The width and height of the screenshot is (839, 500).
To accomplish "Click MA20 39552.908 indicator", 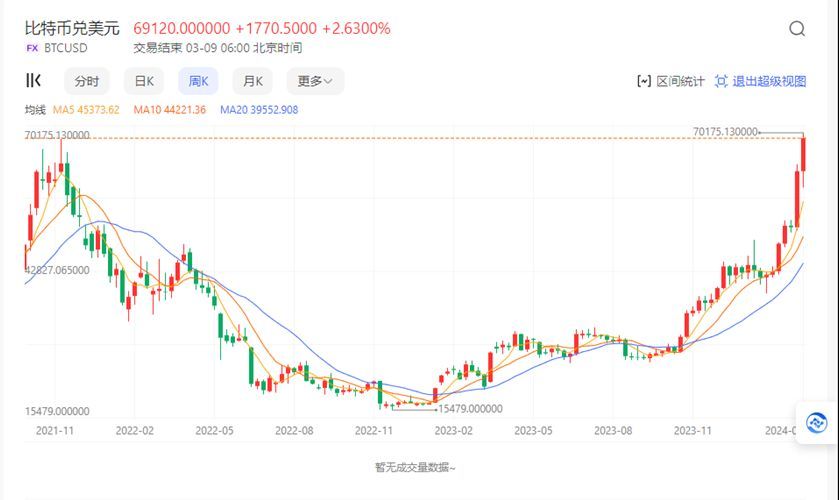I will click(259, 110).
